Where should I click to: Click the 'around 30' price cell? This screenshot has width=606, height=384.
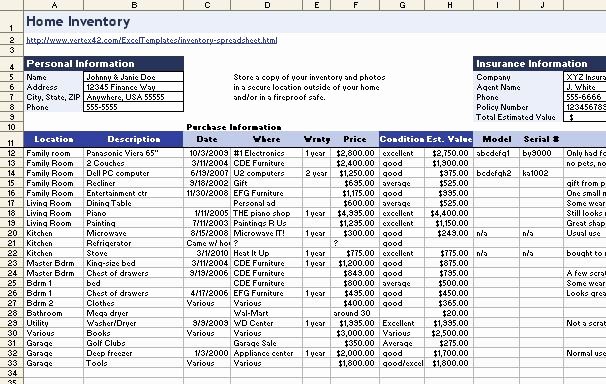coord(355,313)
